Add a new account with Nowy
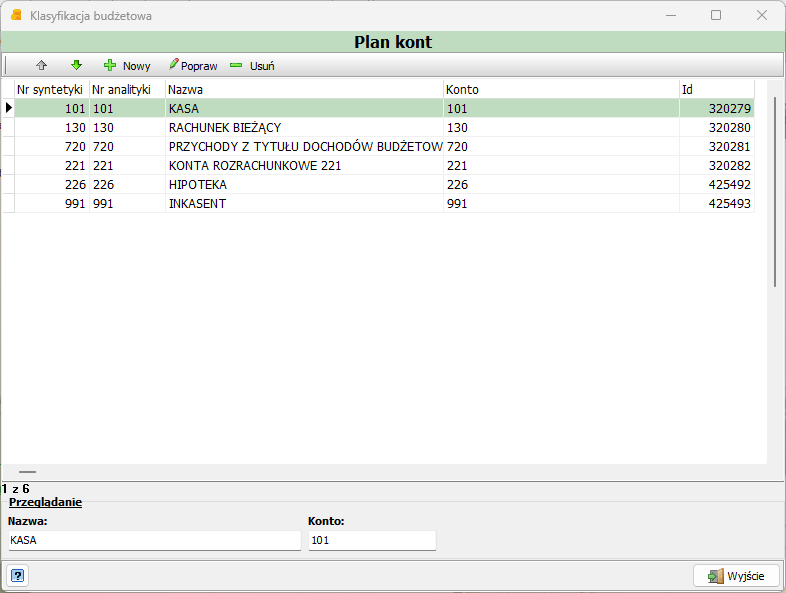 coord(127,66)
